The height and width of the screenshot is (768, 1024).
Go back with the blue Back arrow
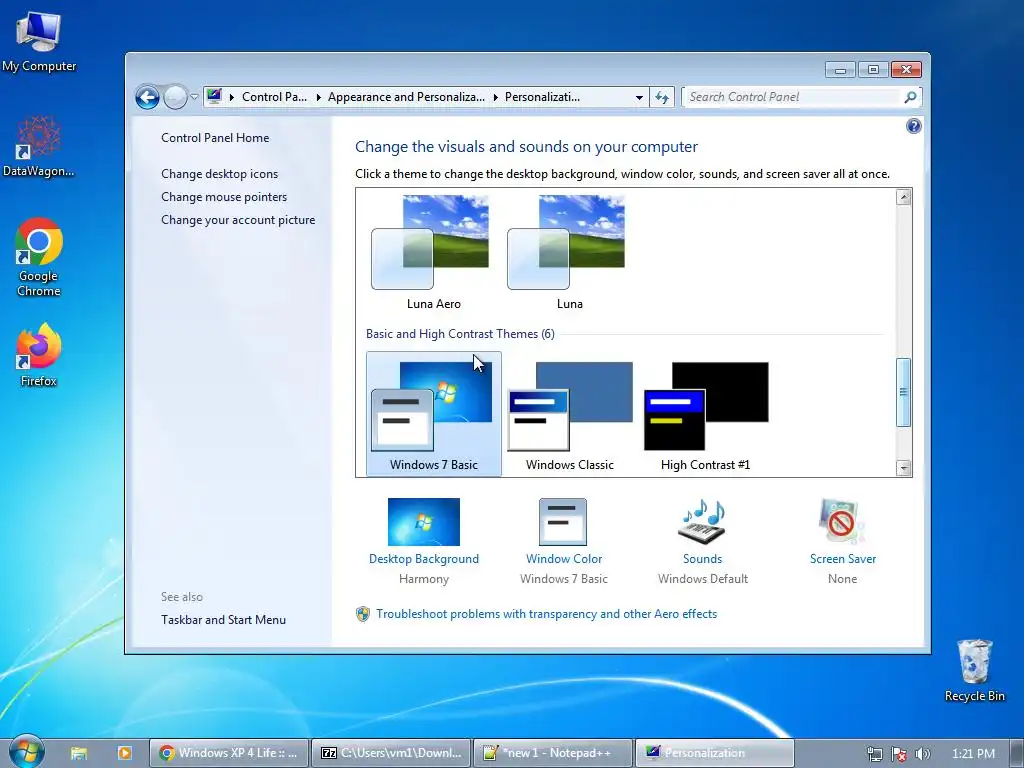coord(148,97)
